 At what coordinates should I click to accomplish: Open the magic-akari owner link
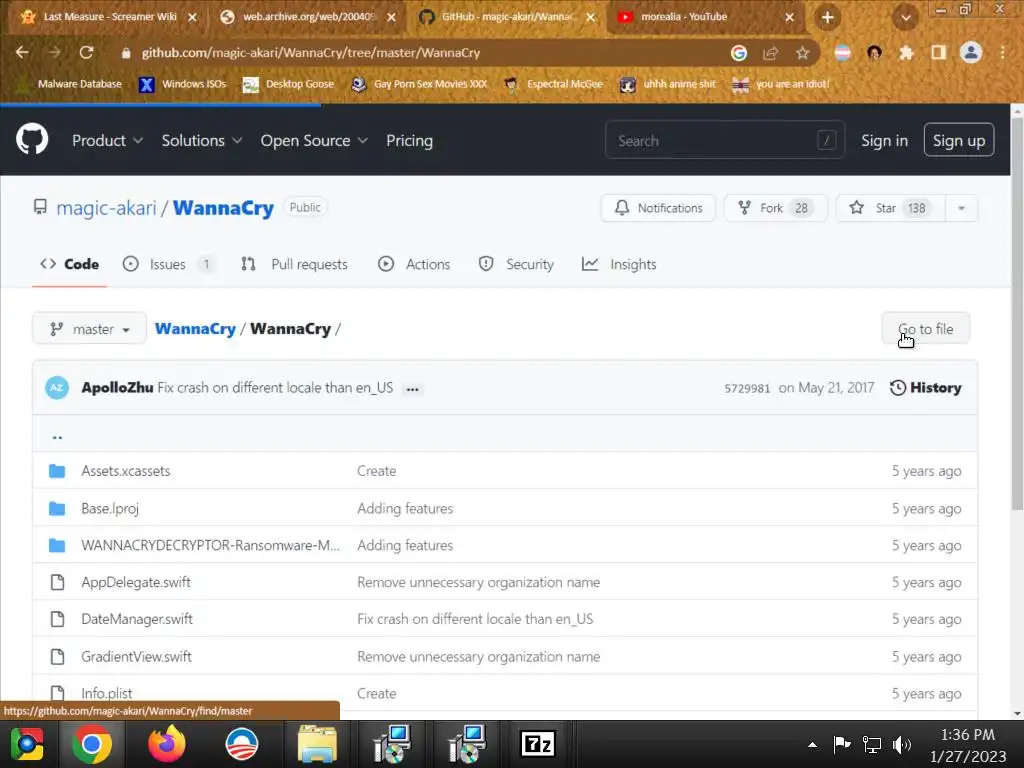(106, 208)
